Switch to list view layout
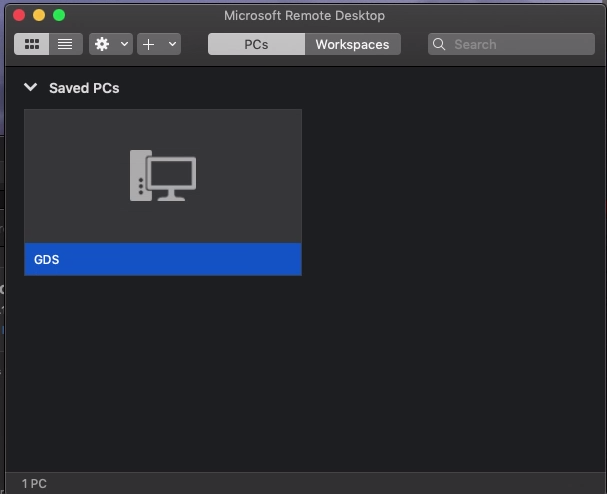The image size is (607, 494). click(65, 44)
